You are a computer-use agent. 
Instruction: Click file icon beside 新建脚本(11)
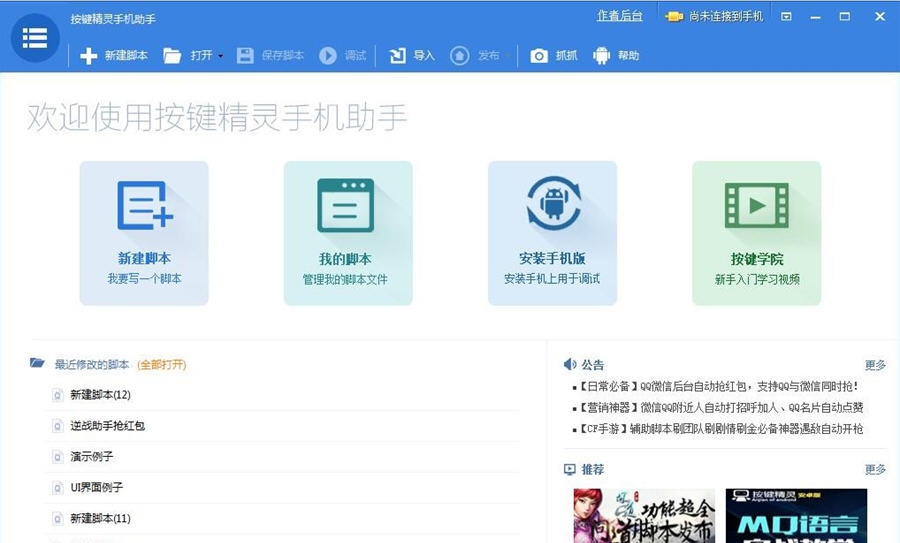click(x=57, y=519)
